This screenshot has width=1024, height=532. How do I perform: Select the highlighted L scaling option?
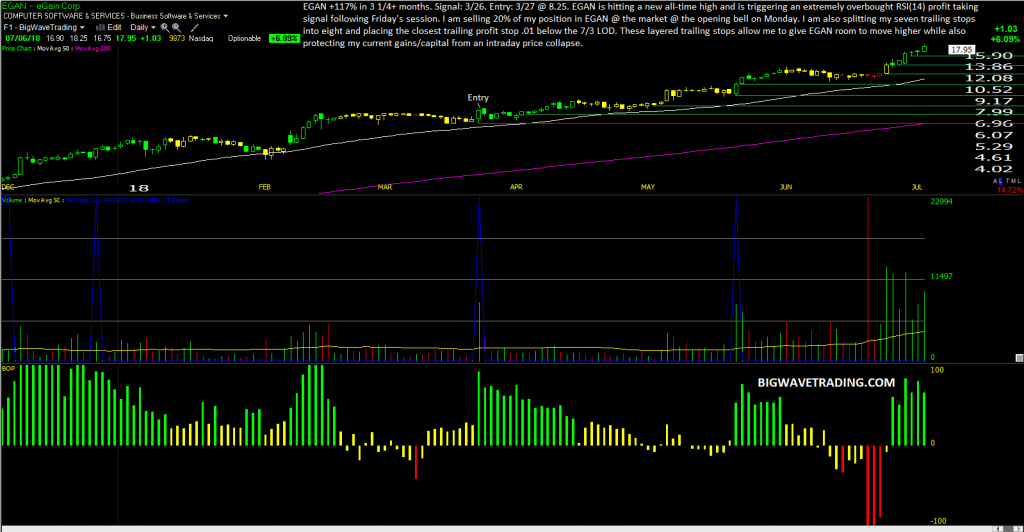coord(1000,181)
